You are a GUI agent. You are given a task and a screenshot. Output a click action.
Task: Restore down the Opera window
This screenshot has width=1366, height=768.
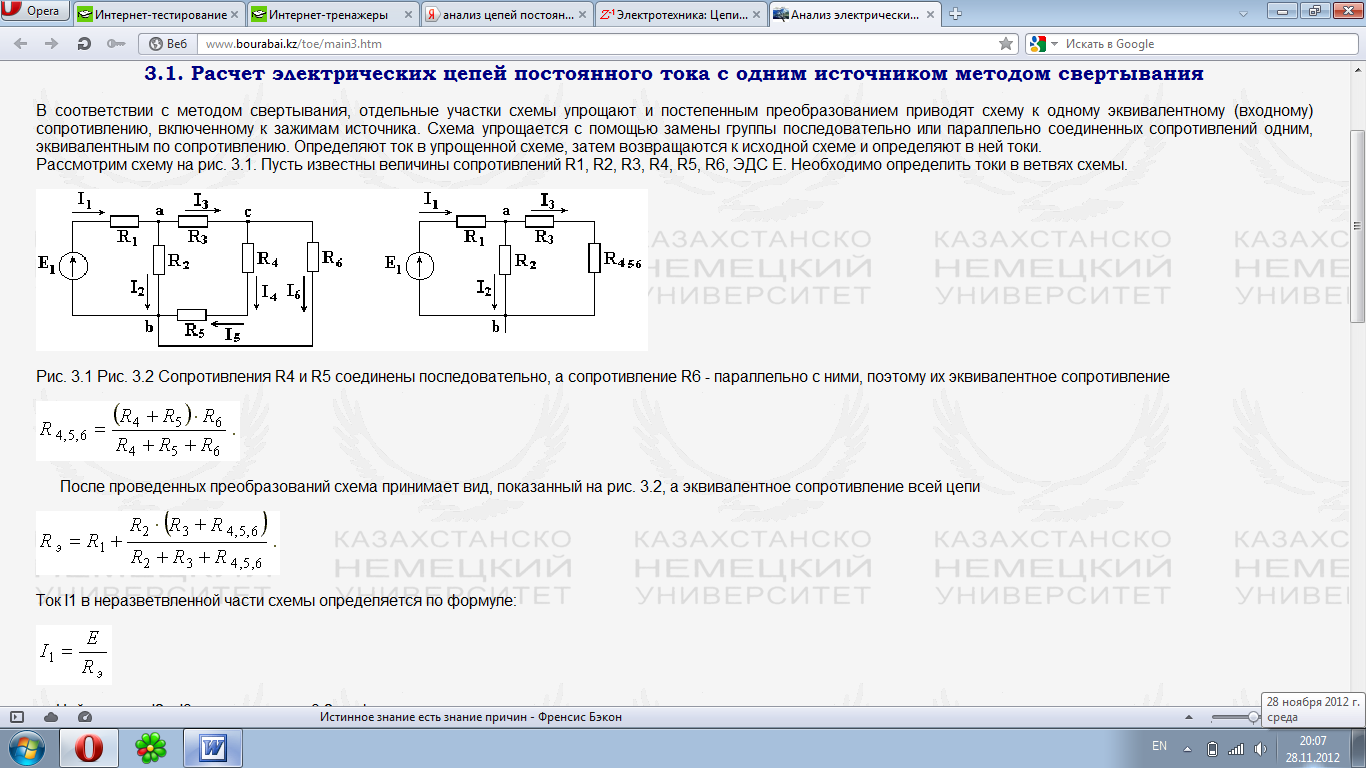click(1313, 10)
